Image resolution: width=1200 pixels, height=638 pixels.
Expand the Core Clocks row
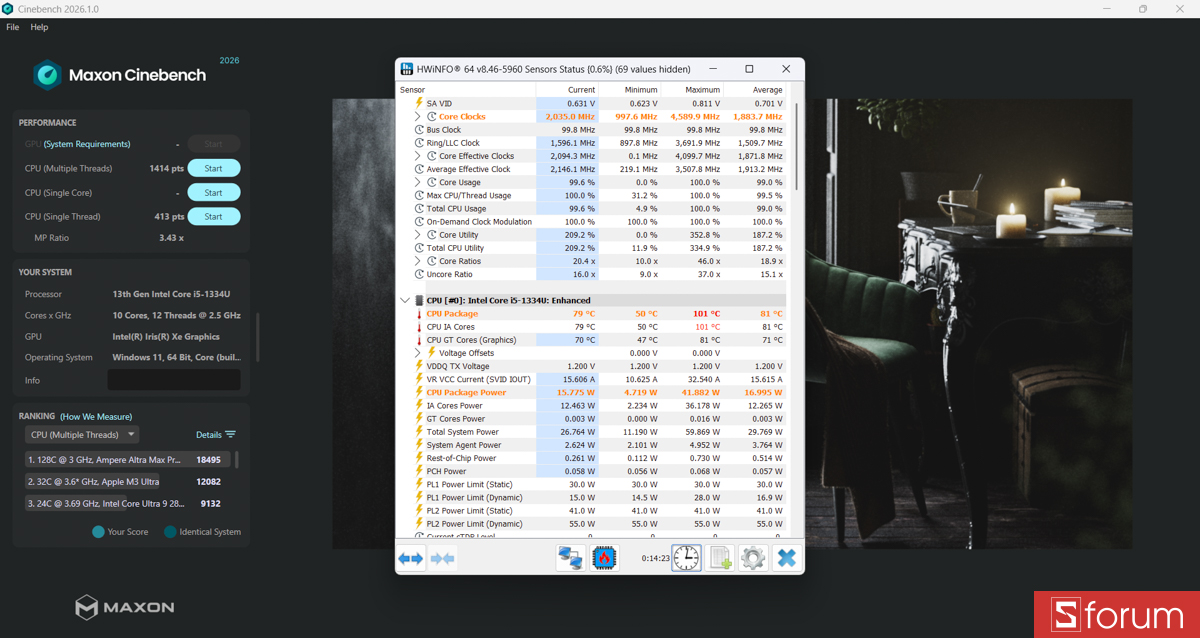tap(418, 117)
